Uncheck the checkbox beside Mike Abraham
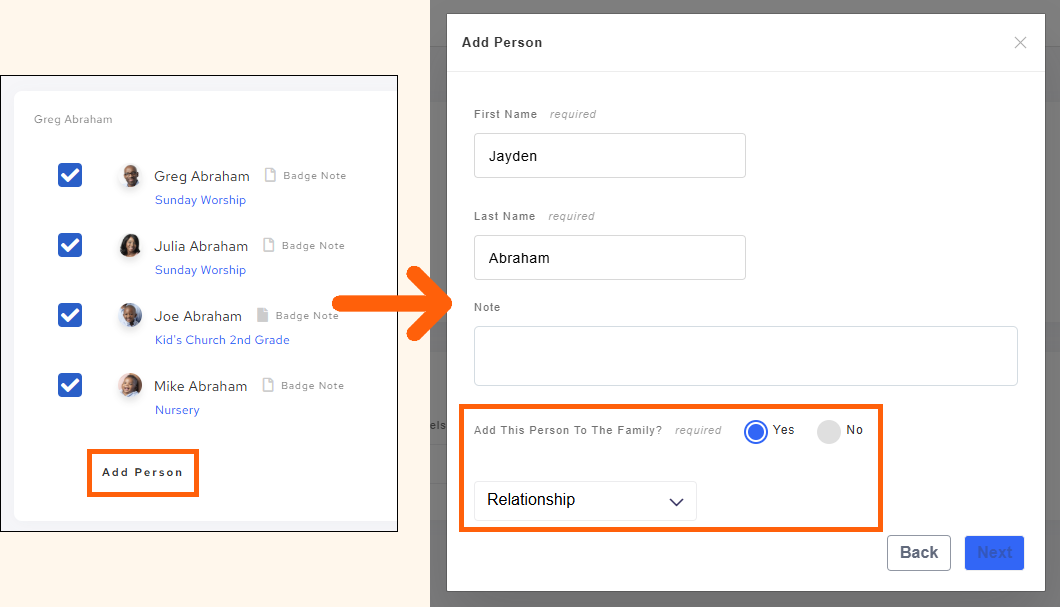Screen dimensions: 1060x607 69,385
